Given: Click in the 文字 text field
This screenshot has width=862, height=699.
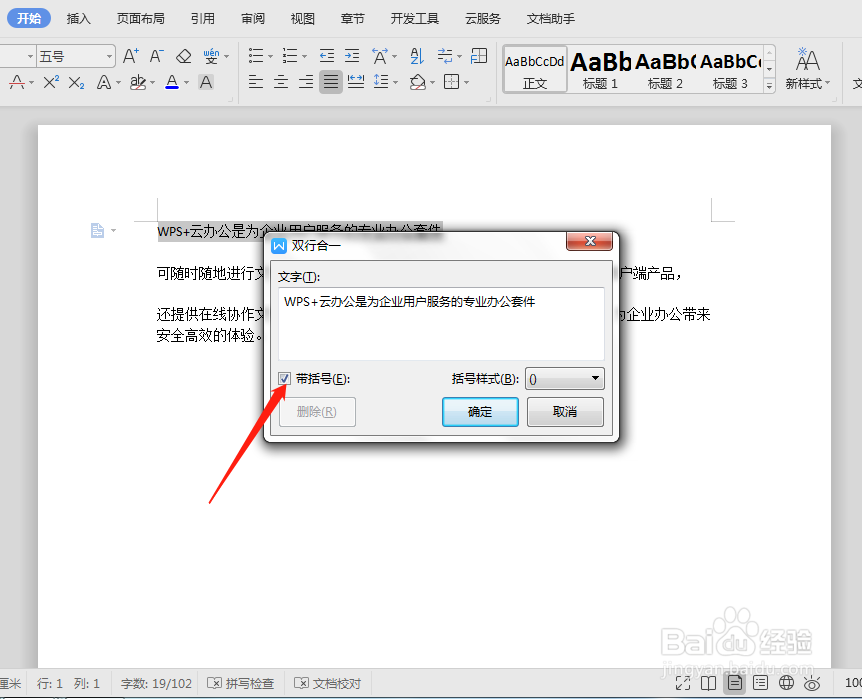Looking at the screenshot, I should pyautogui.click(x=441, y=323).
